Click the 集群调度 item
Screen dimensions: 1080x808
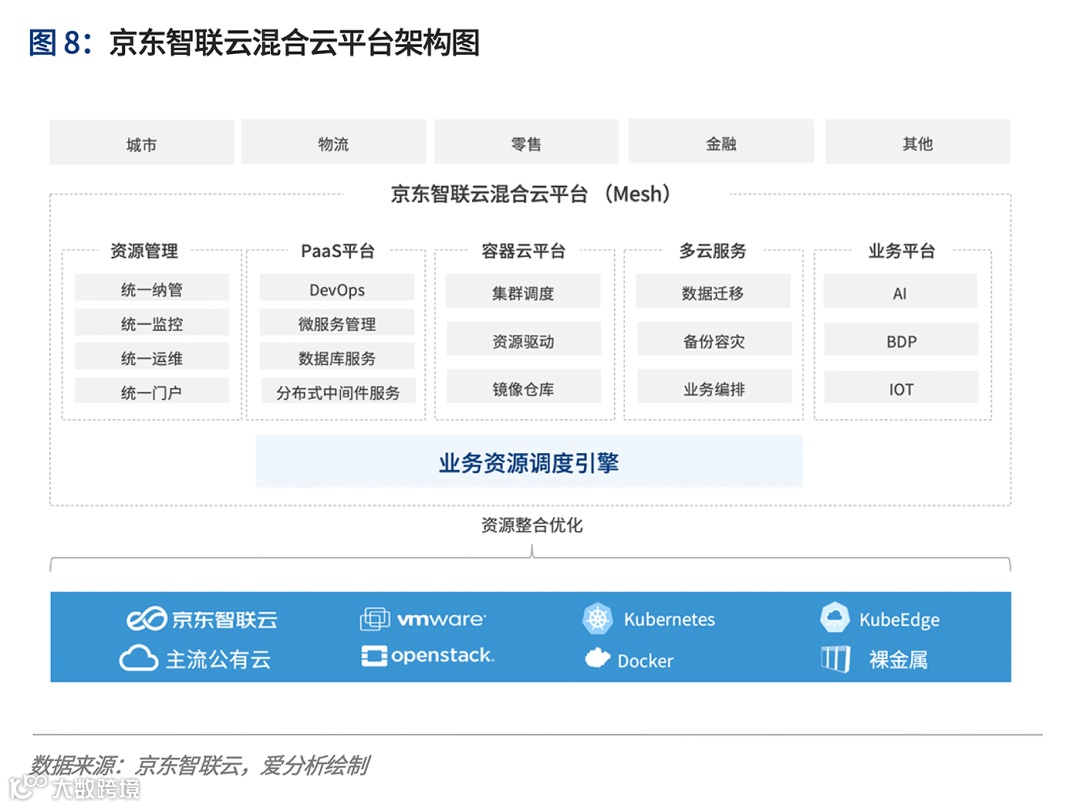point(523,291)
